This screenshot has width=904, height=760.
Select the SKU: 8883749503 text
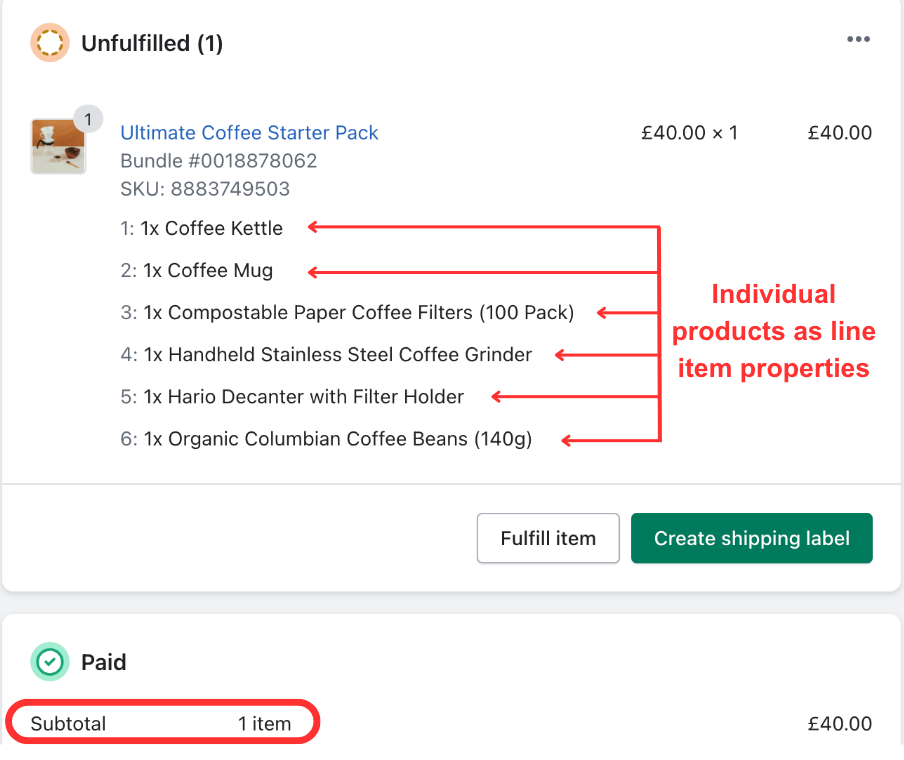point(205,189)
